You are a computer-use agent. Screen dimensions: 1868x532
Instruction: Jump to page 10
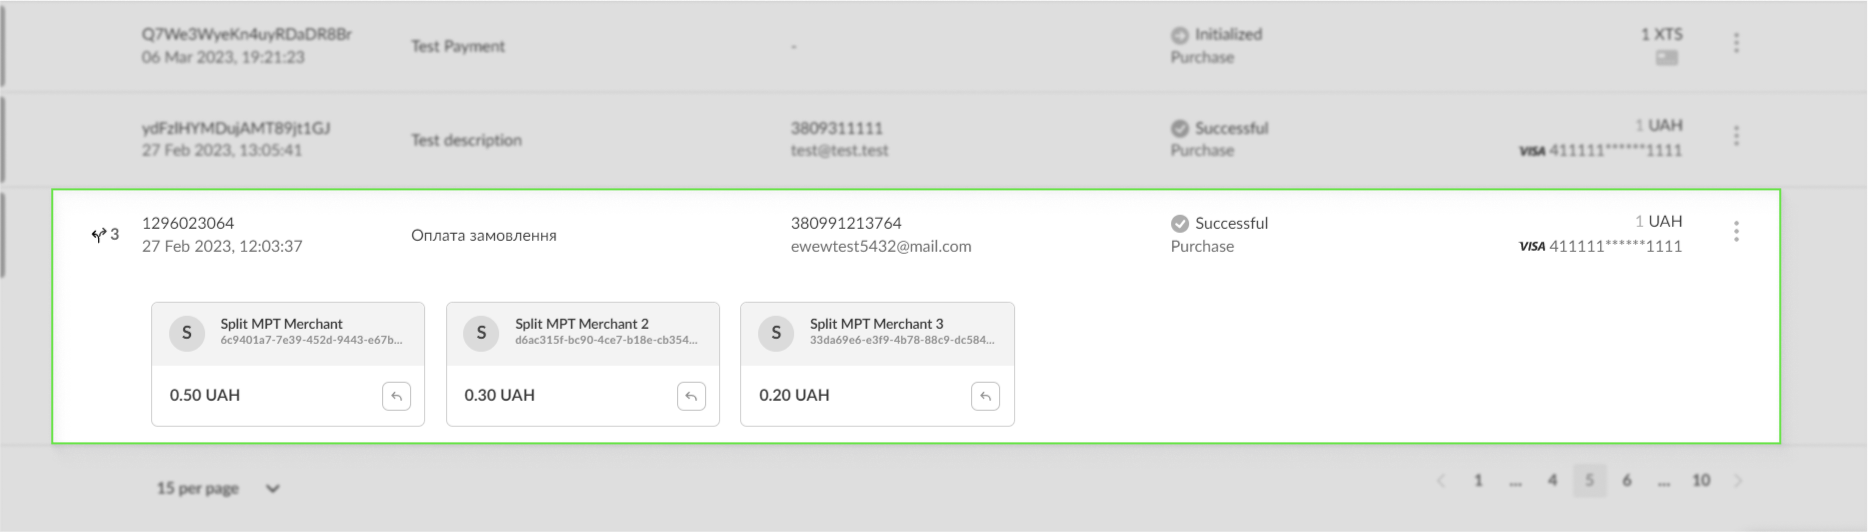[1701, 481]
